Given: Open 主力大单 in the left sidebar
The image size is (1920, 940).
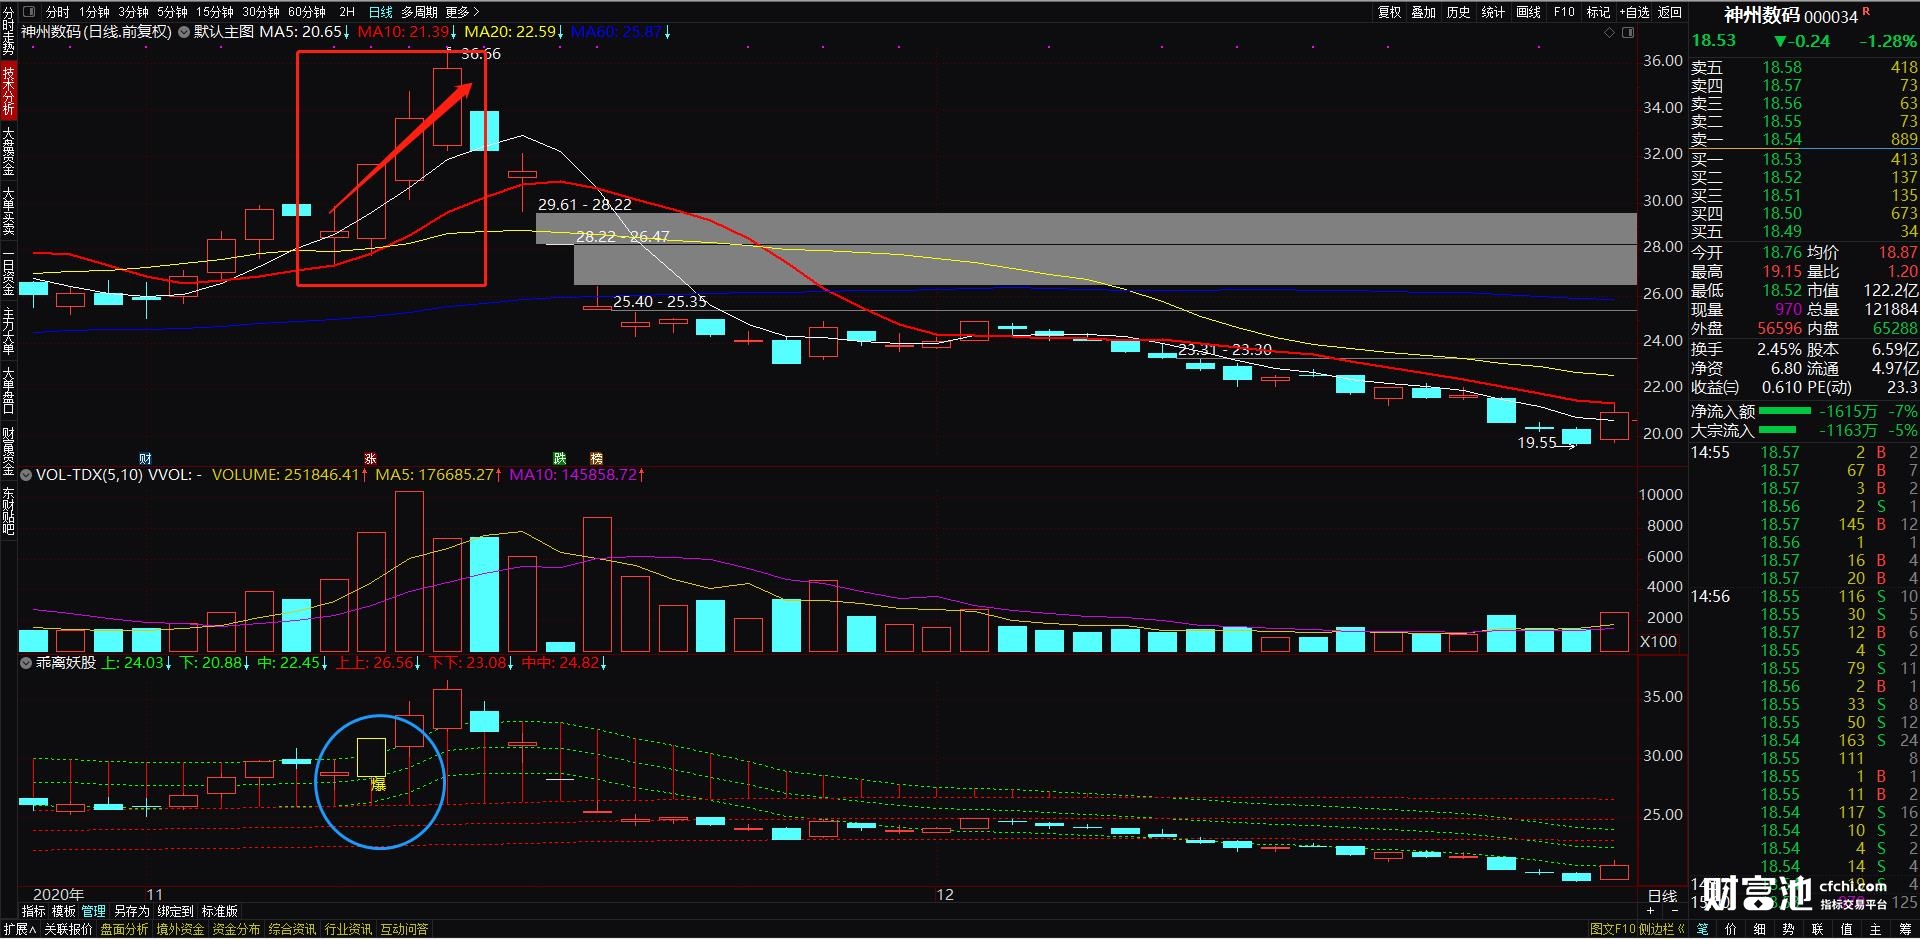Looking at the screenshot, I should click(8, 331).
